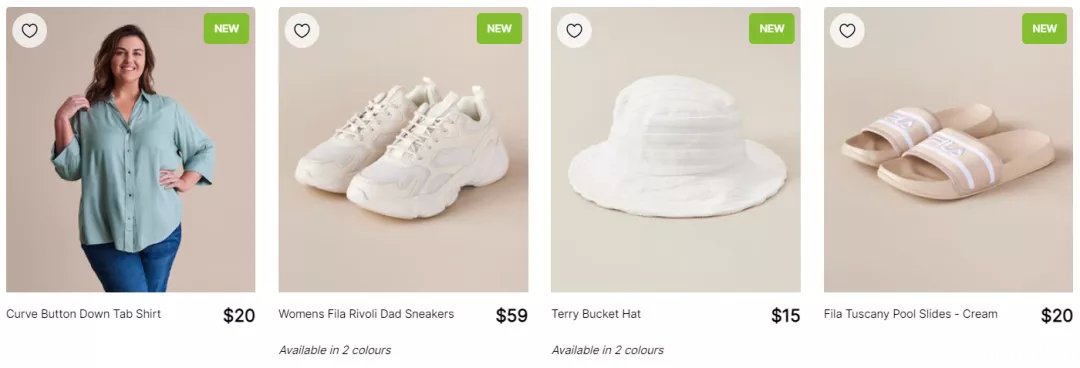Open Terry Bucket Hat title link

tap(596, 314)
